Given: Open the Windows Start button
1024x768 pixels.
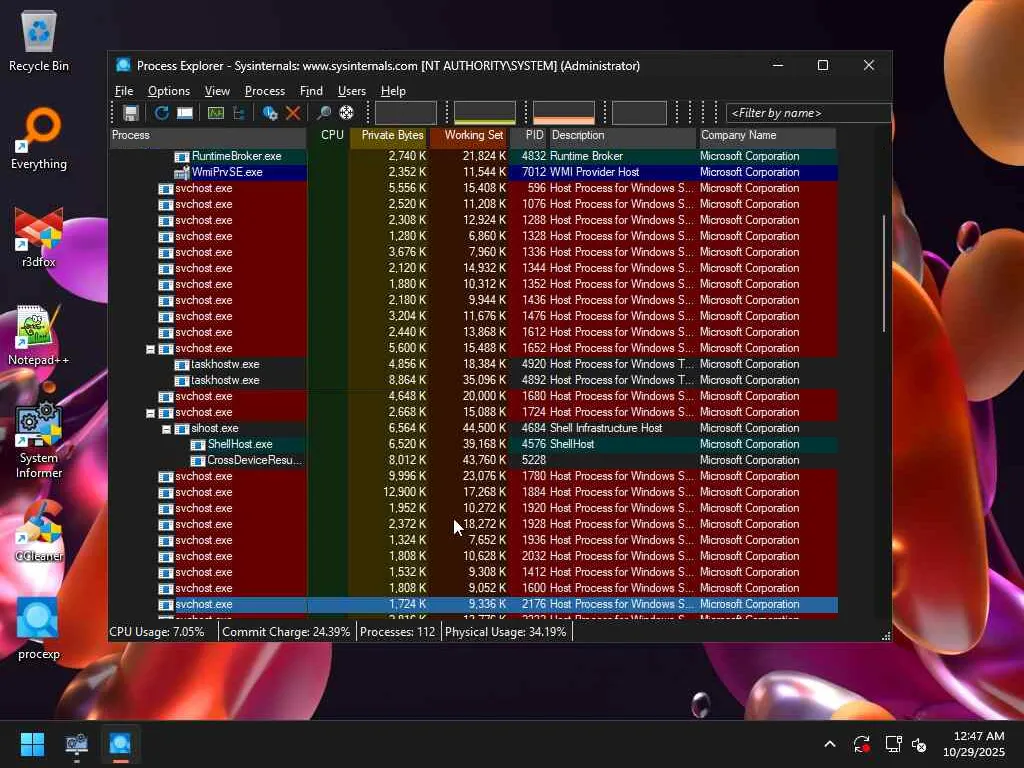Looking at the screenshot, I should pyautogui.click(x=32, y=744).
